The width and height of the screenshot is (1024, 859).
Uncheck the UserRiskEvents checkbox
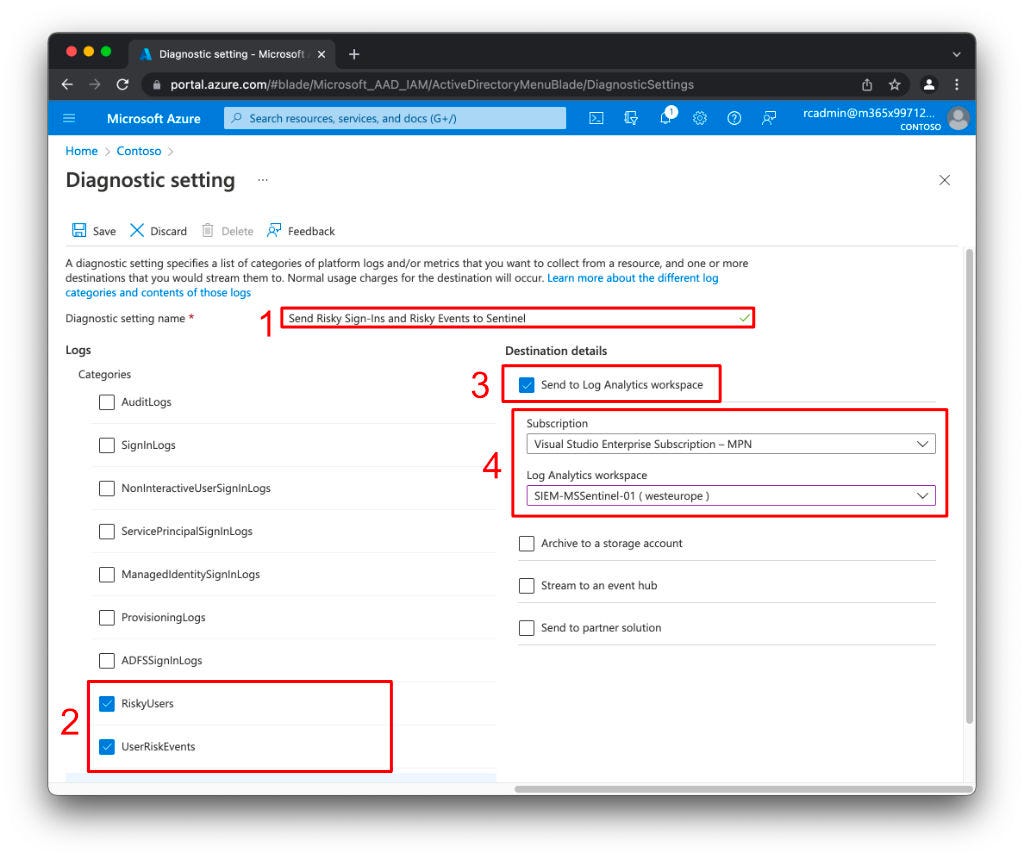coord(106,747)
